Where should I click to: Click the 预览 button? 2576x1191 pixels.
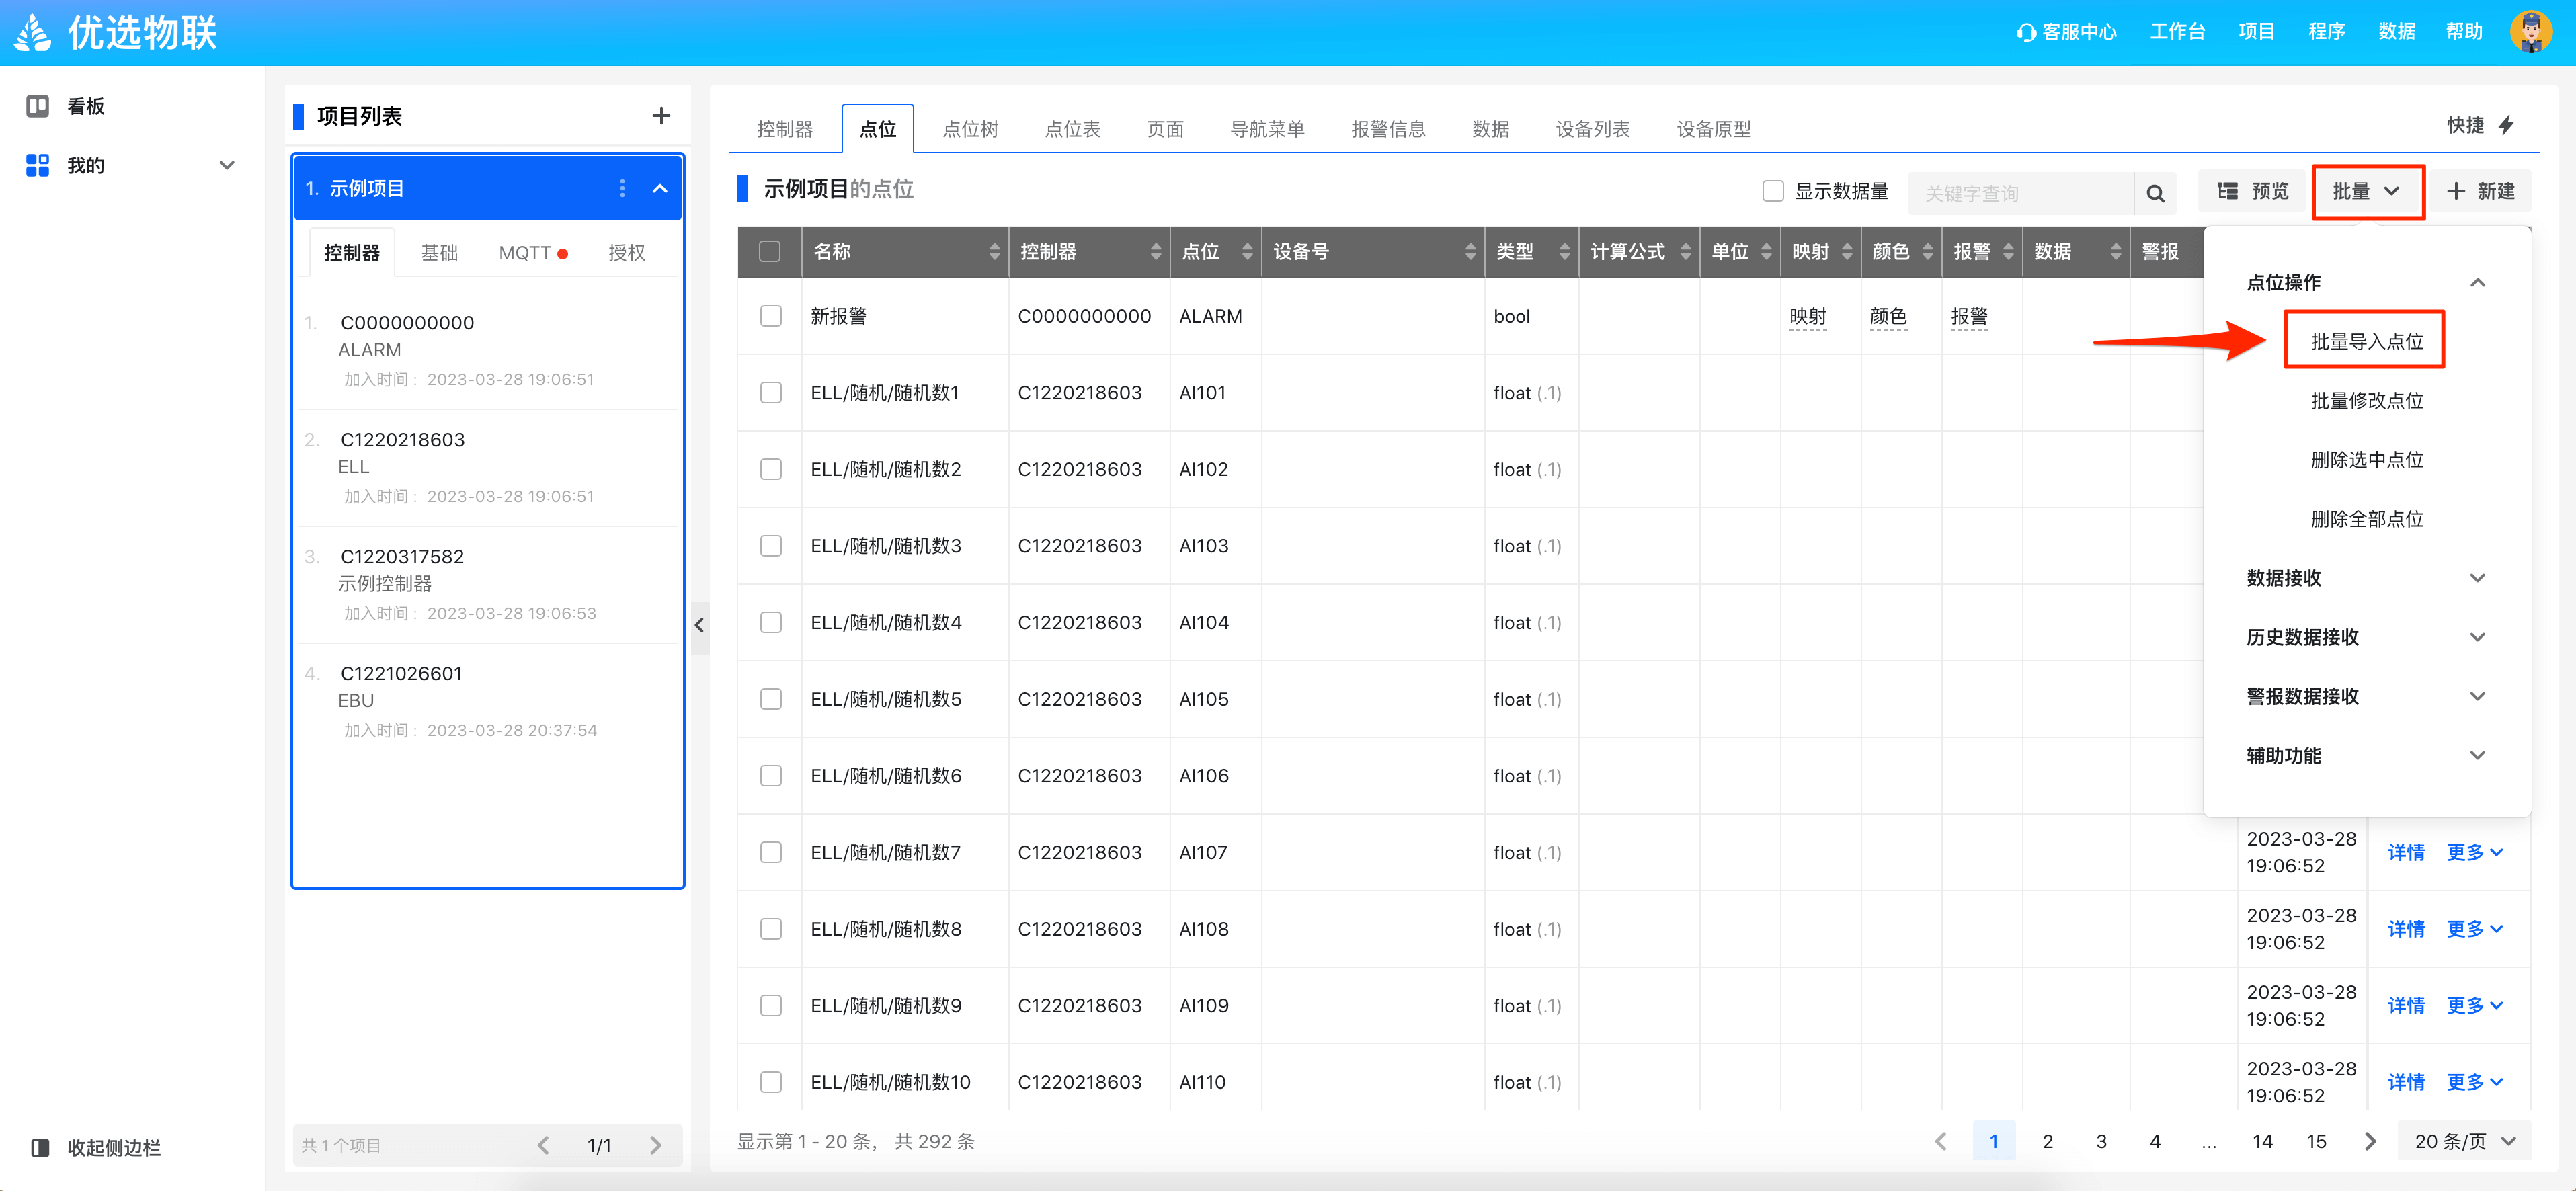pos(2252,191)
